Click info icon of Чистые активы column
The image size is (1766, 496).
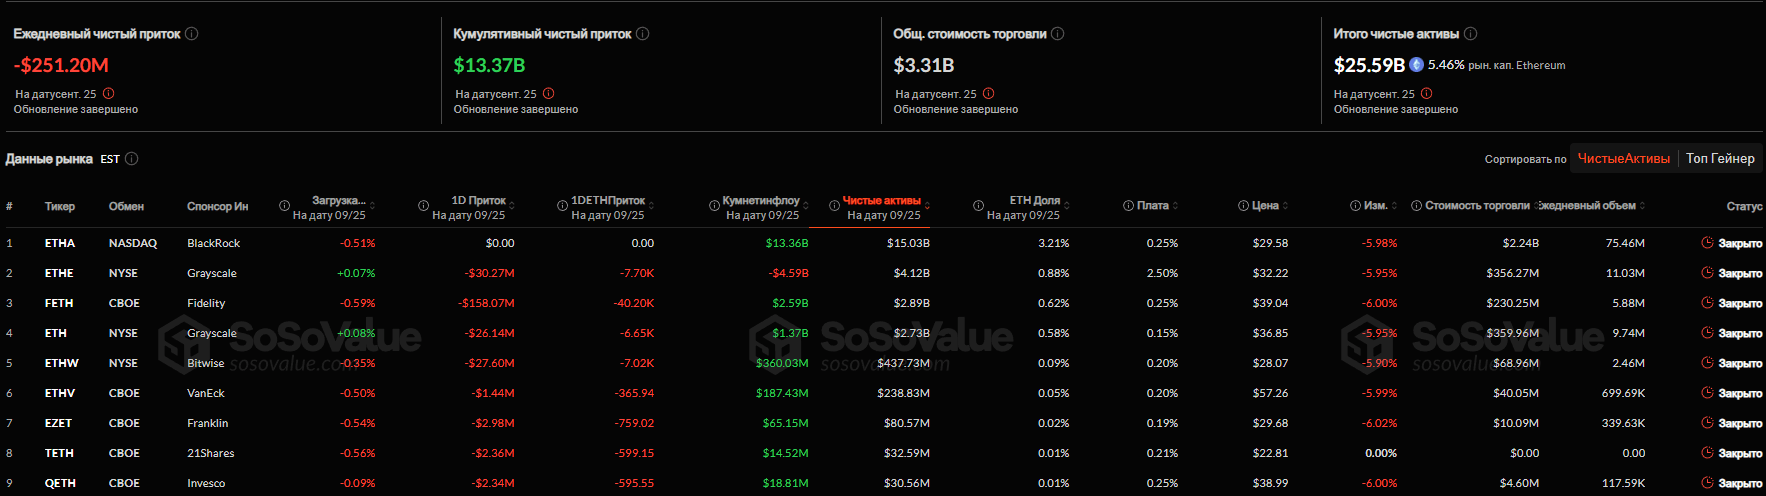[x=834, y=206]
